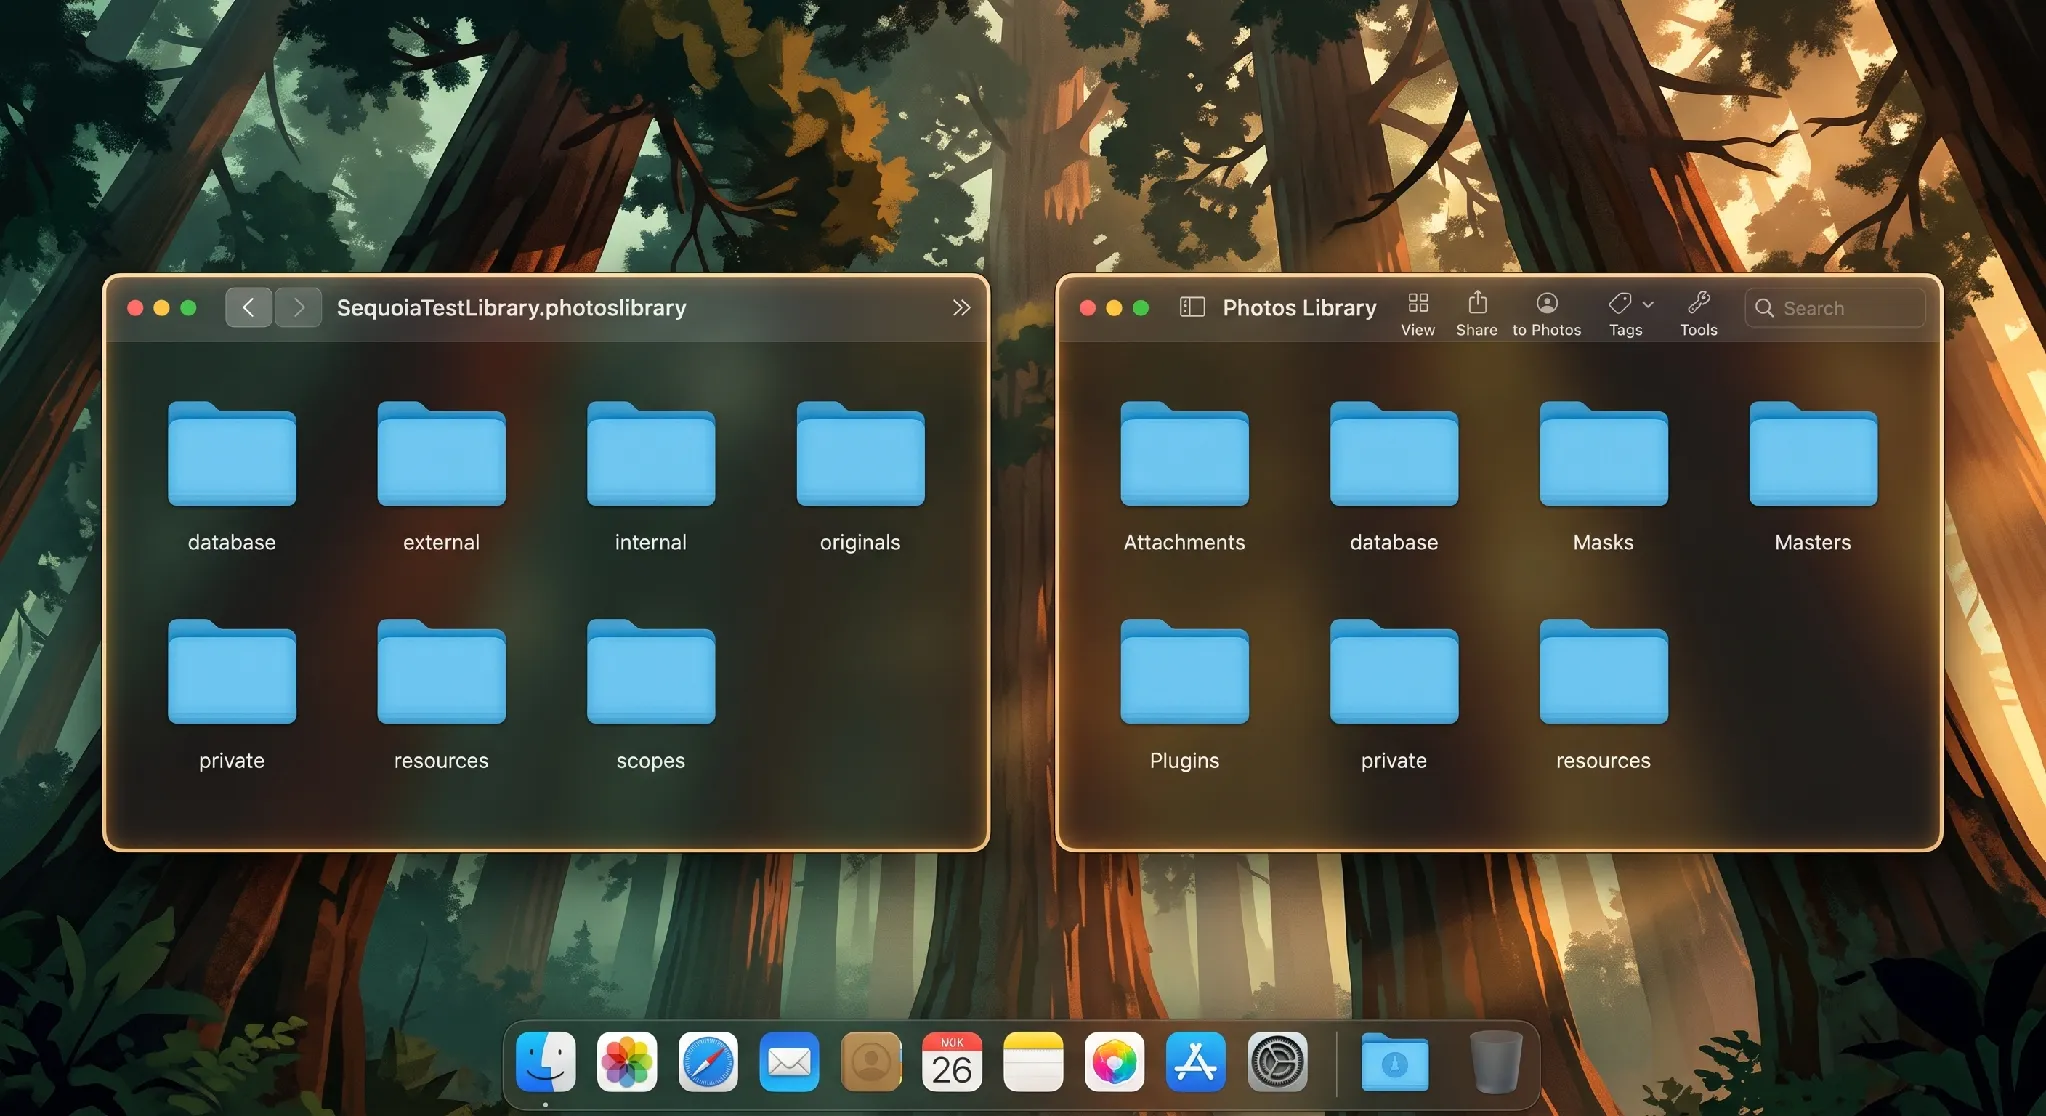The image size is (2046, 1116).
Task: Toggle the sidebar in Photos Library window
Action: (x=1192, y=307)
